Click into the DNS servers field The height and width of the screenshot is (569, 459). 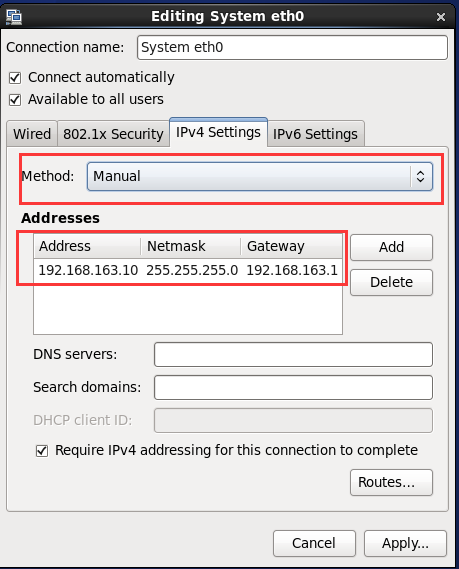(x=293, y=355)
